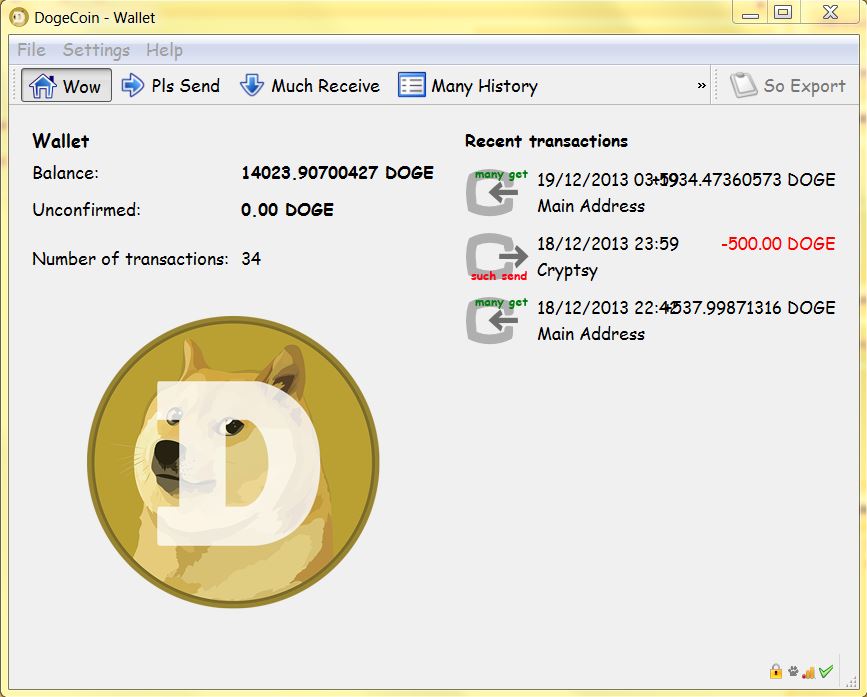Open the Settings menu
This screenshot has height=697, width=867.
point(96,50)
